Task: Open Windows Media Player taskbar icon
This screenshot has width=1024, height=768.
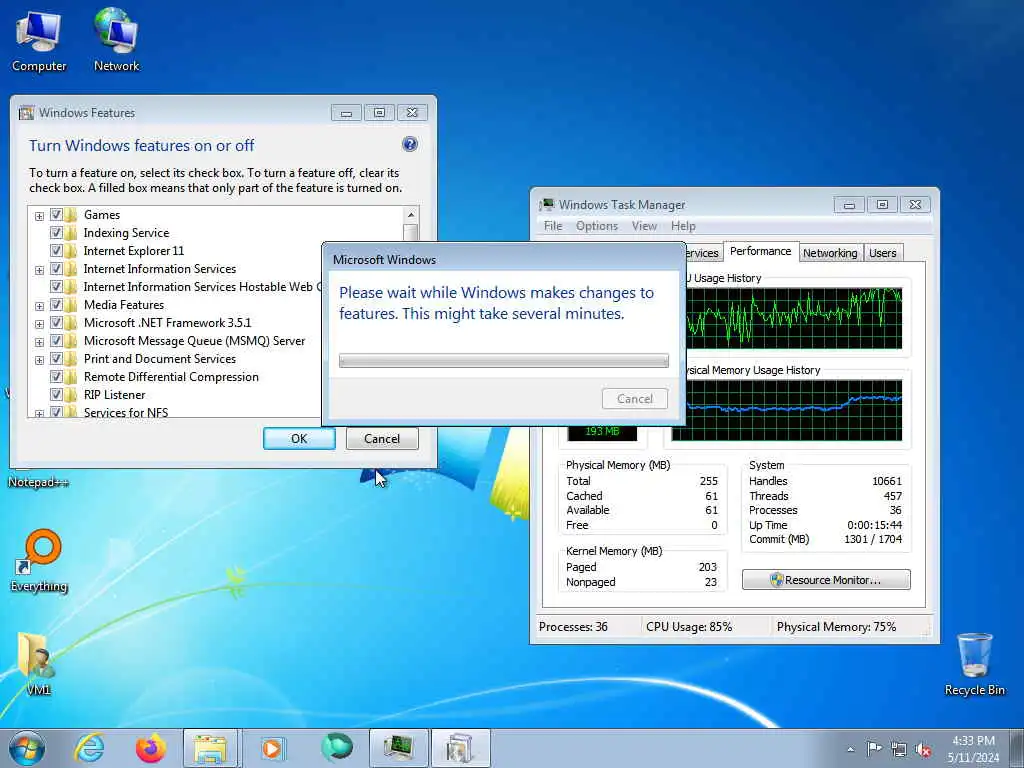Action: (x=272, y=748)
